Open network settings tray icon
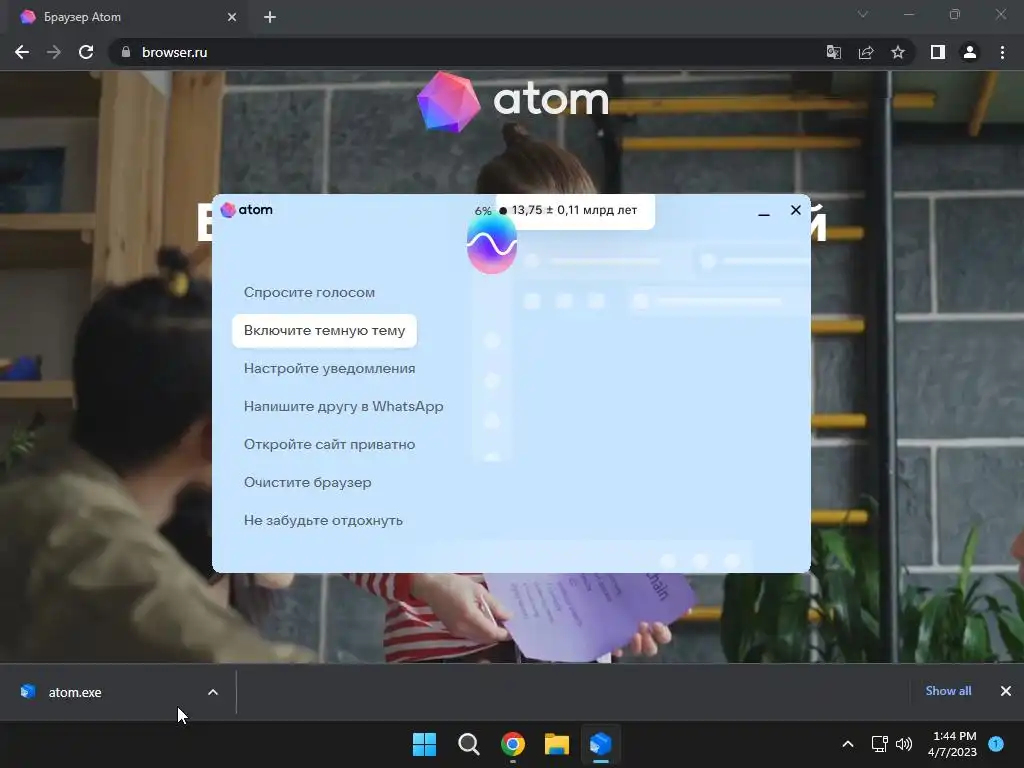1024x768 pixels. coord(880,744)
